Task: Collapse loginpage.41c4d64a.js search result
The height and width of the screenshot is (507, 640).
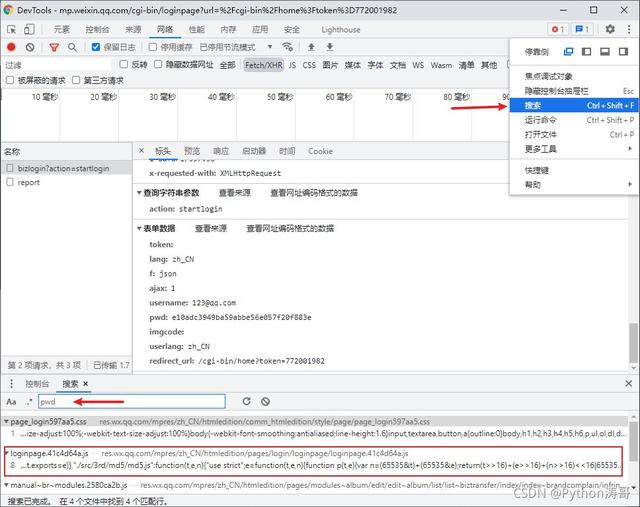Action: point(7,453)
